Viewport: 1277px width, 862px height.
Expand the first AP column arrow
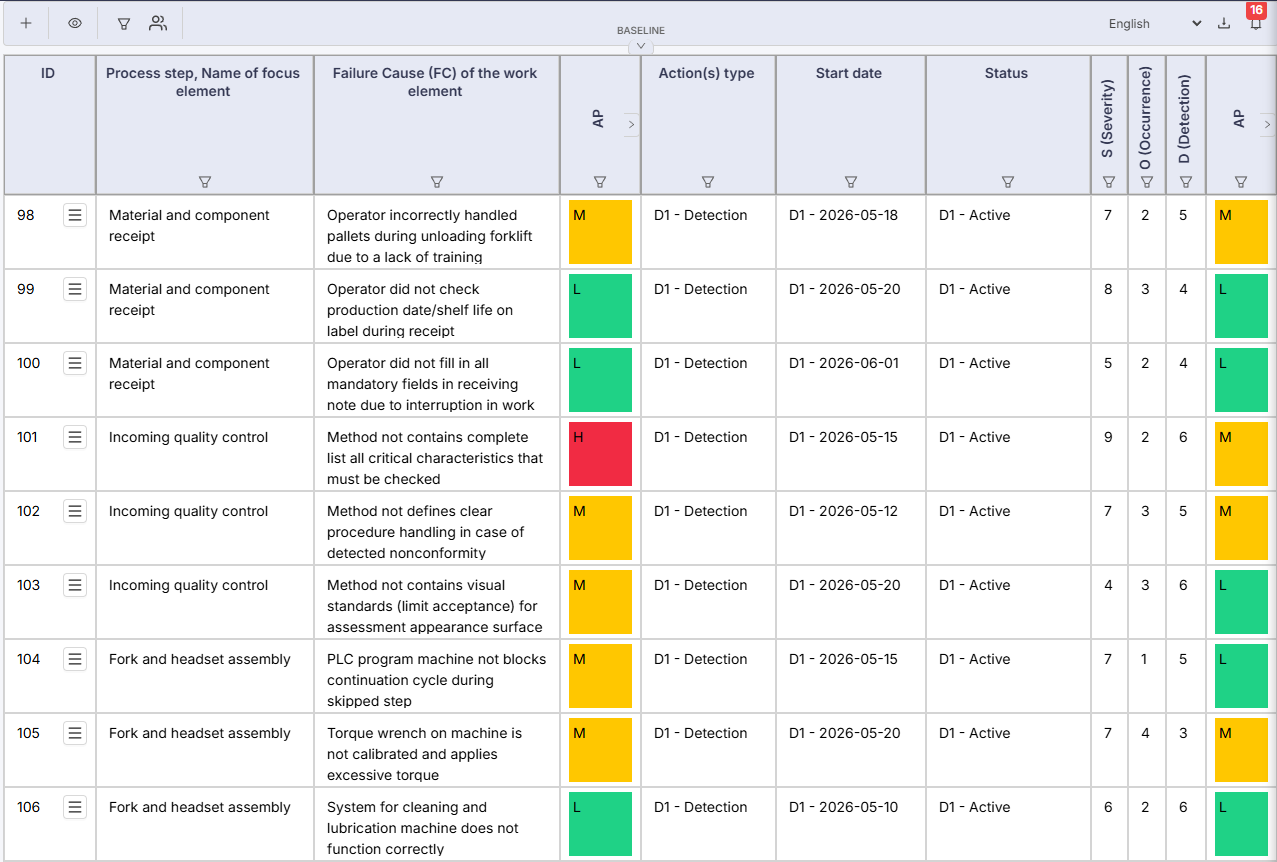pos(631,124)
